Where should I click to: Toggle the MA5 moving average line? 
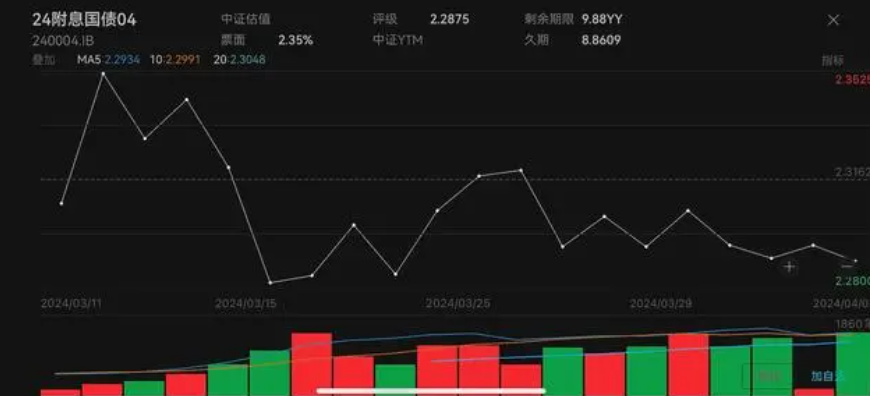click(109, 60)
